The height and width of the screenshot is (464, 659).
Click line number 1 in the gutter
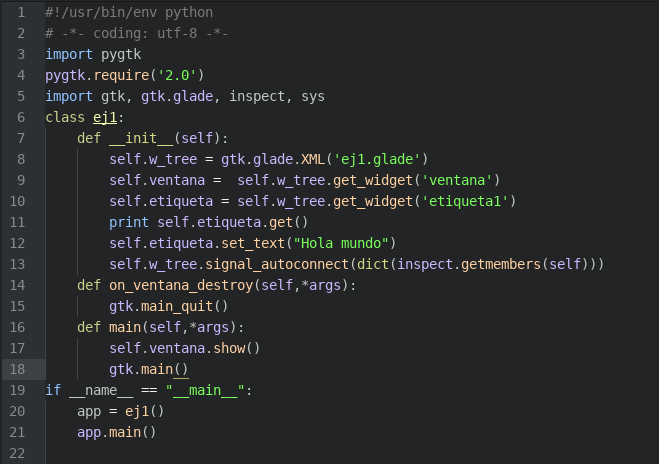(x=20, y=12)
